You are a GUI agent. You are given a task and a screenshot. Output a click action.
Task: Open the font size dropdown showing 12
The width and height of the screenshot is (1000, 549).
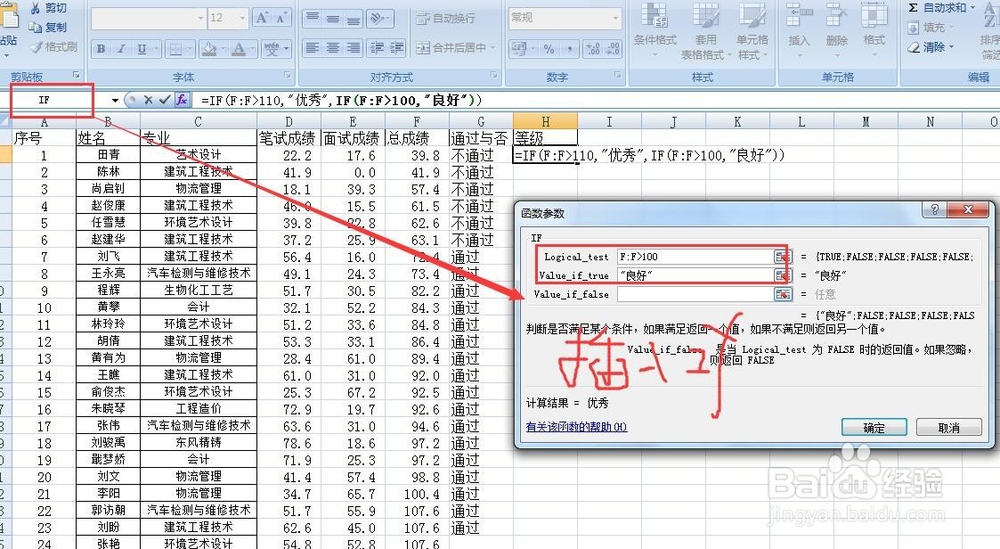coord(242,18)
